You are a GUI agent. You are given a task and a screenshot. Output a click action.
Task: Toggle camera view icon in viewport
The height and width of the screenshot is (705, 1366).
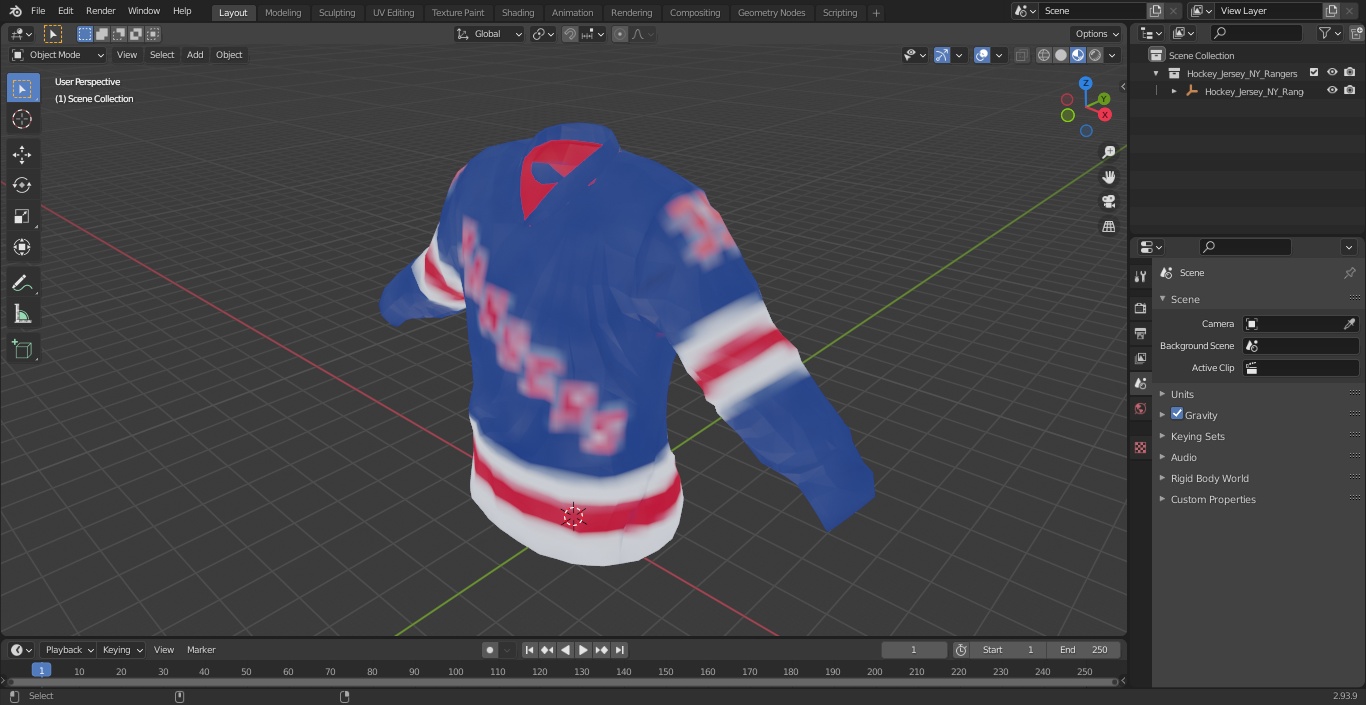pyautogui.click(x=1109, y=202)
